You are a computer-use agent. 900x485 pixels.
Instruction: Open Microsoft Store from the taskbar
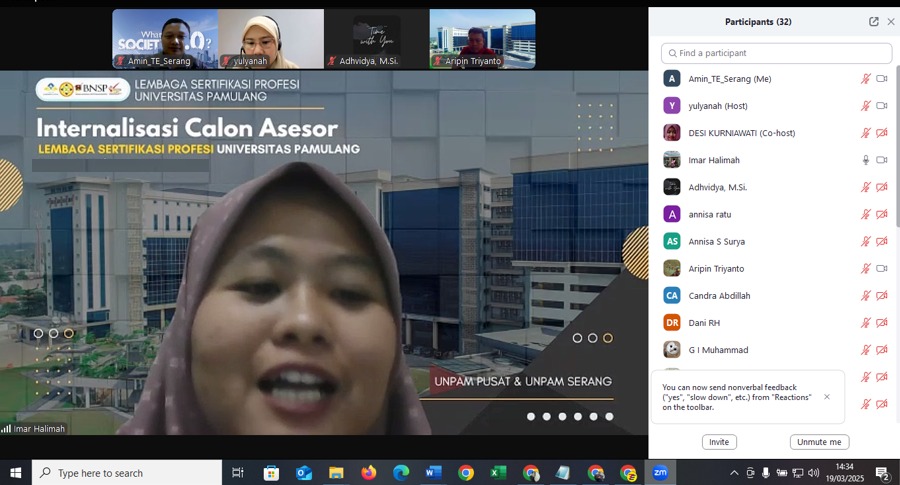click(x=271, y=472)
